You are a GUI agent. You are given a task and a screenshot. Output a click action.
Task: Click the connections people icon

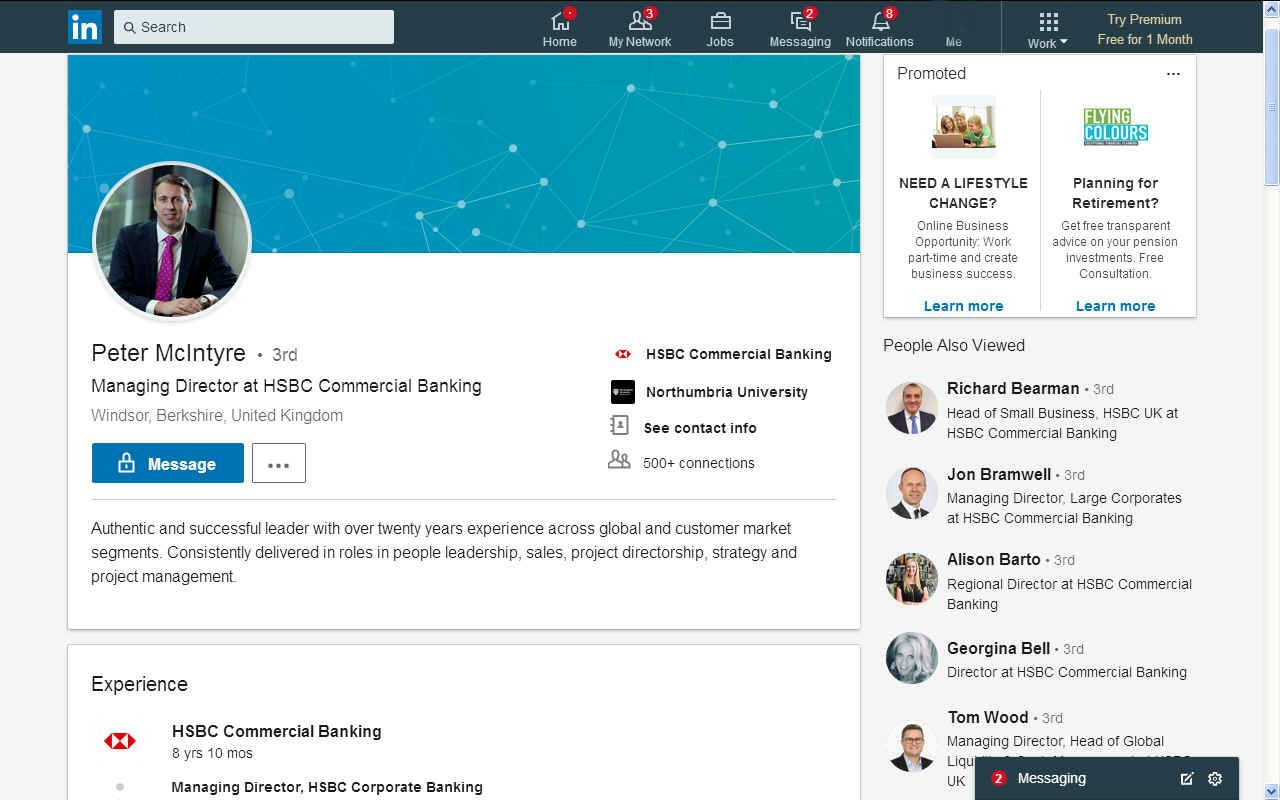tap(620, 460)
